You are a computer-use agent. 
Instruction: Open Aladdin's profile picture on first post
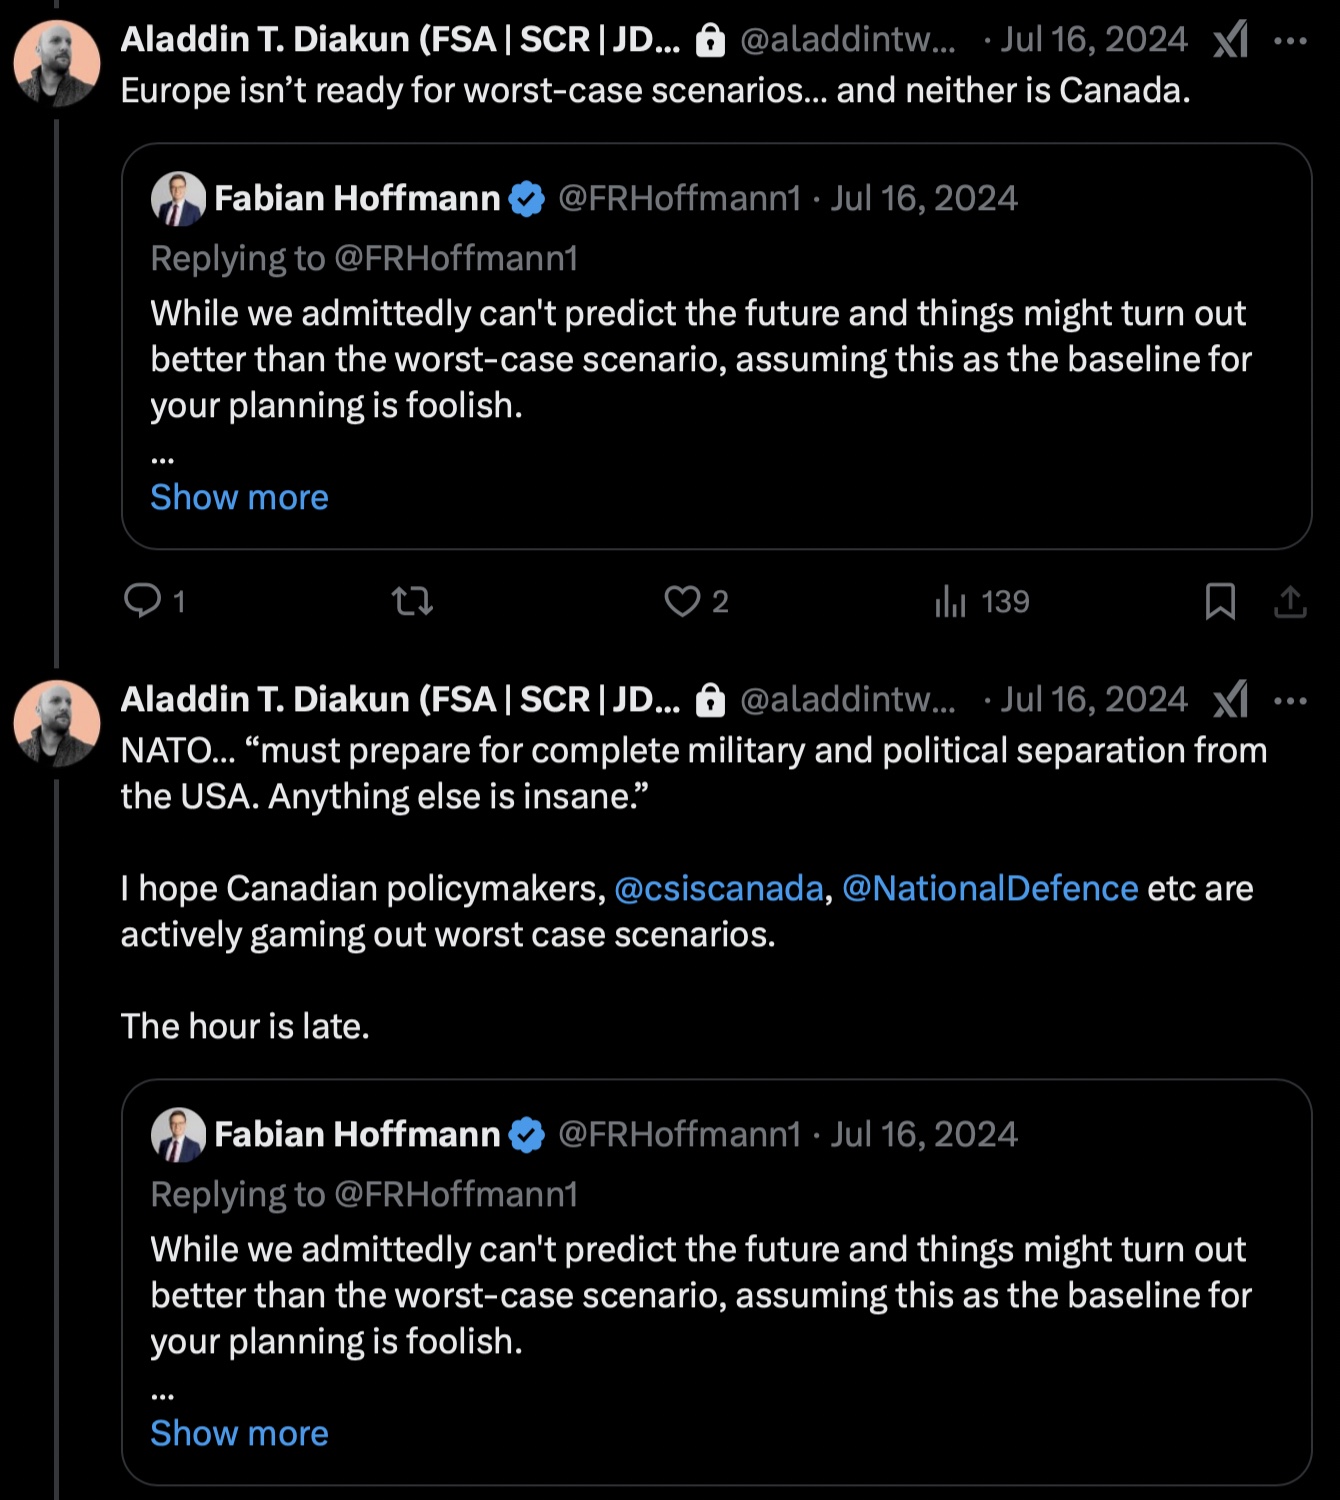[x=57, y=63]
